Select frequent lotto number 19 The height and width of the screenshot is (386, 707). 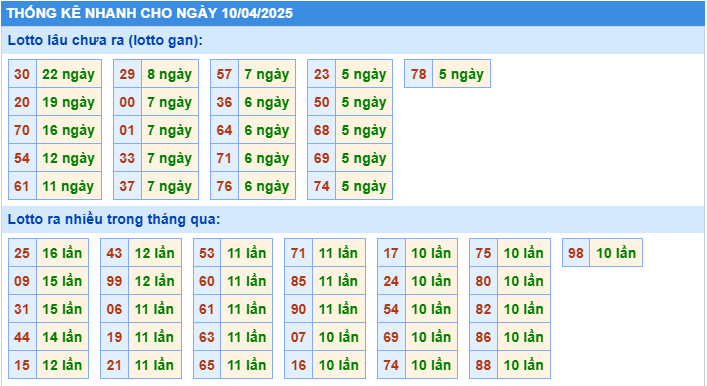point(115,337)
